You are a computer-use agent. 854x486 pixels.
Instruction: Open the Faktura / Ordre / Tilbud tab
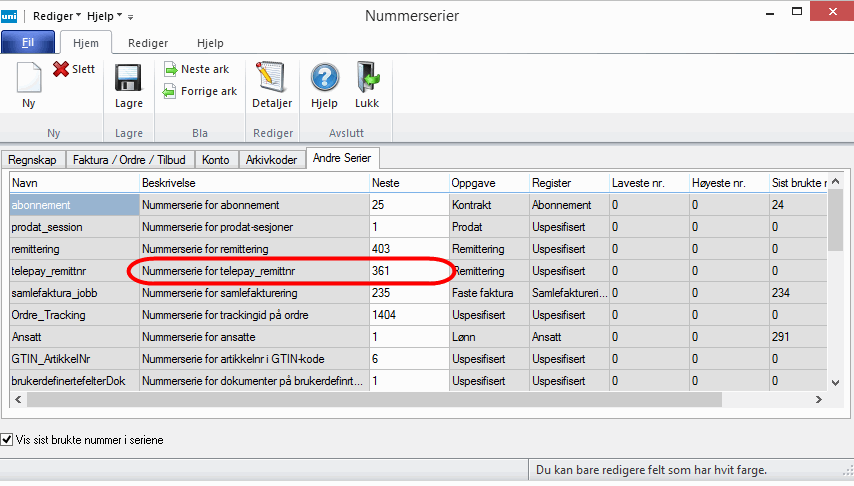(x=131, y=159)
